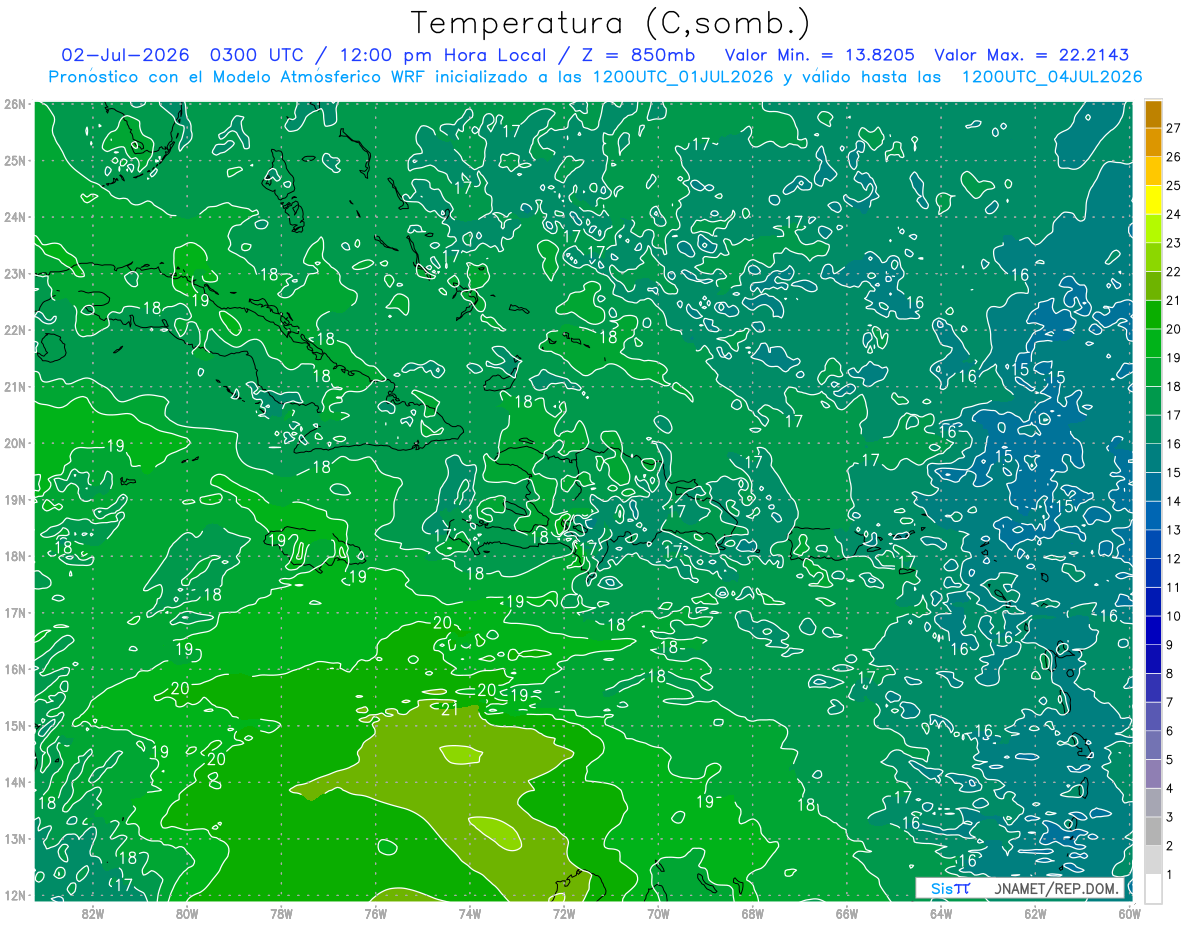Screen dimensions: 1200x927
Task: Click the "68W" longitude axis label
Action: (752, 912)
